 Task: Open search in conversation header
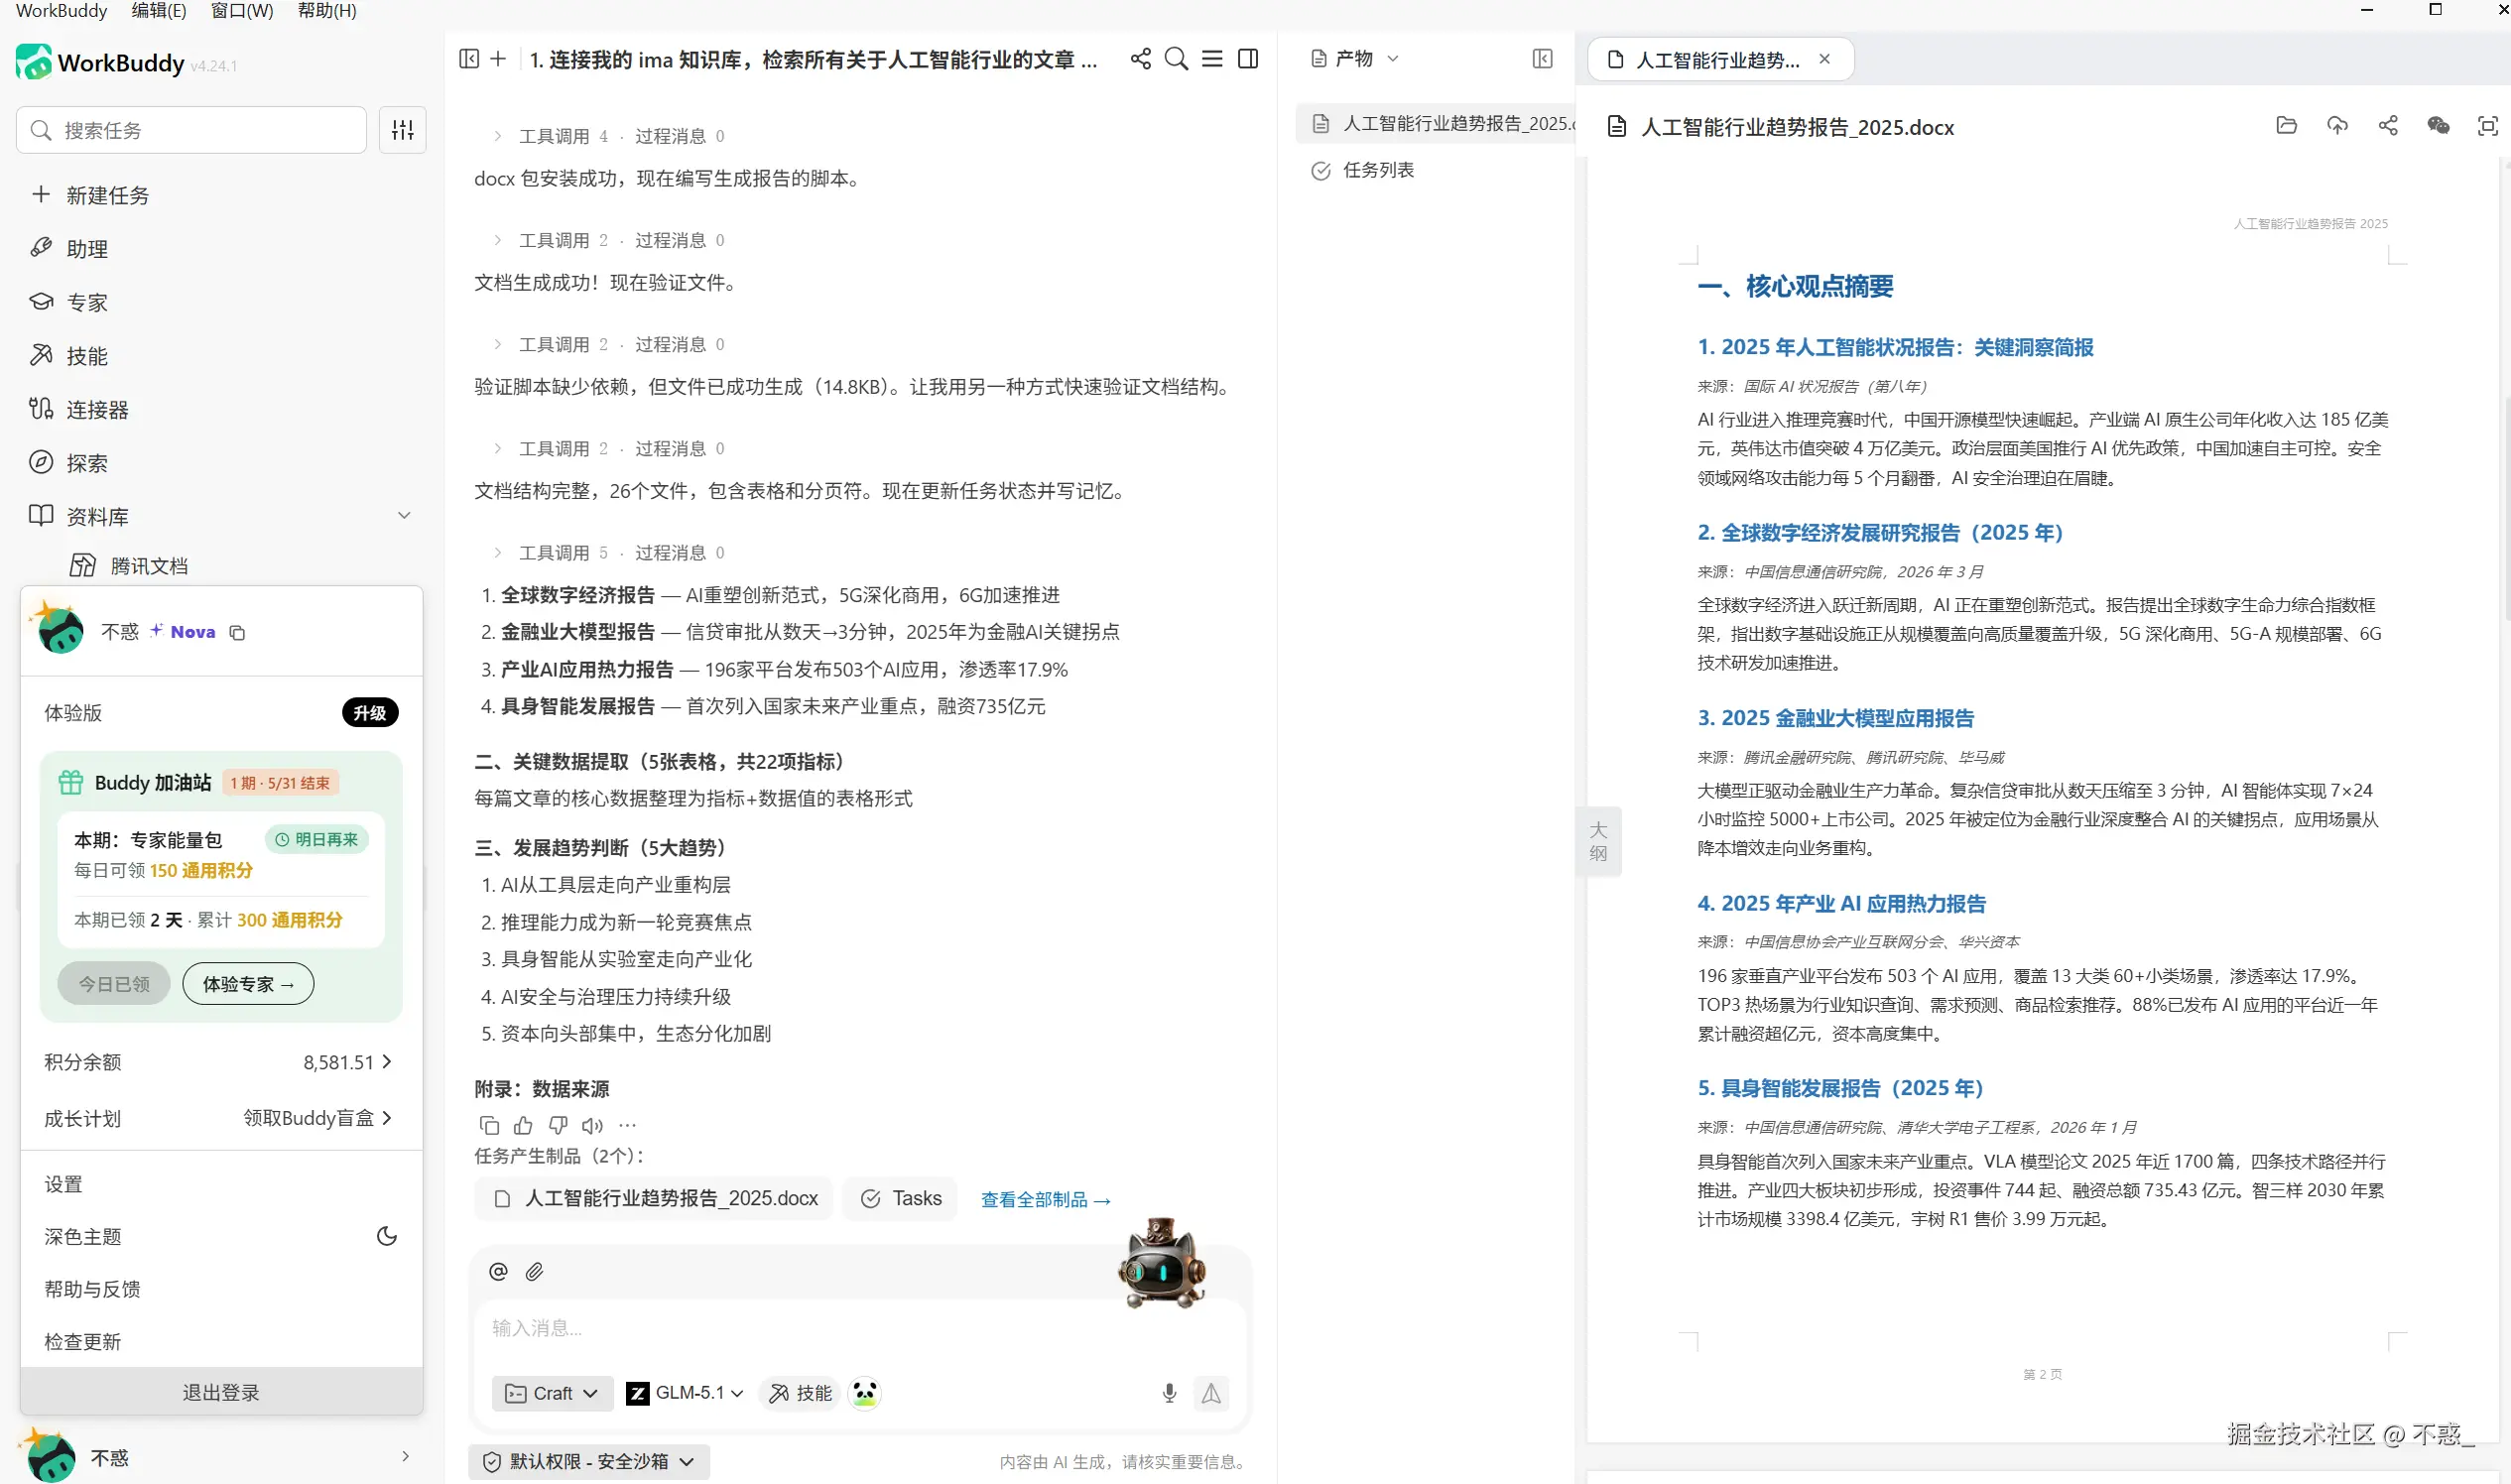click(1176, 59)
